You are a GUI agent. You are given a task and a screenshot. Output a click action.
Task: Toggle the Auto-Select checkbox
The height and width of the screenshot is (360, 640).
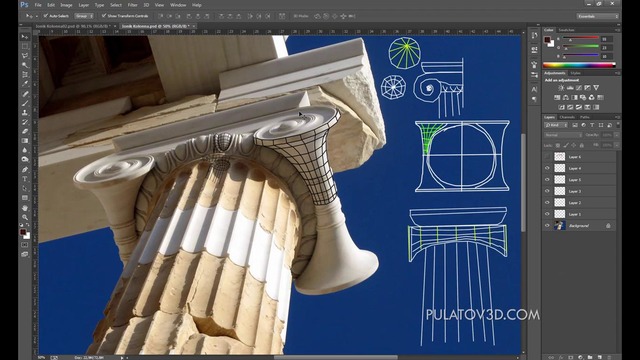coord(46,16)
